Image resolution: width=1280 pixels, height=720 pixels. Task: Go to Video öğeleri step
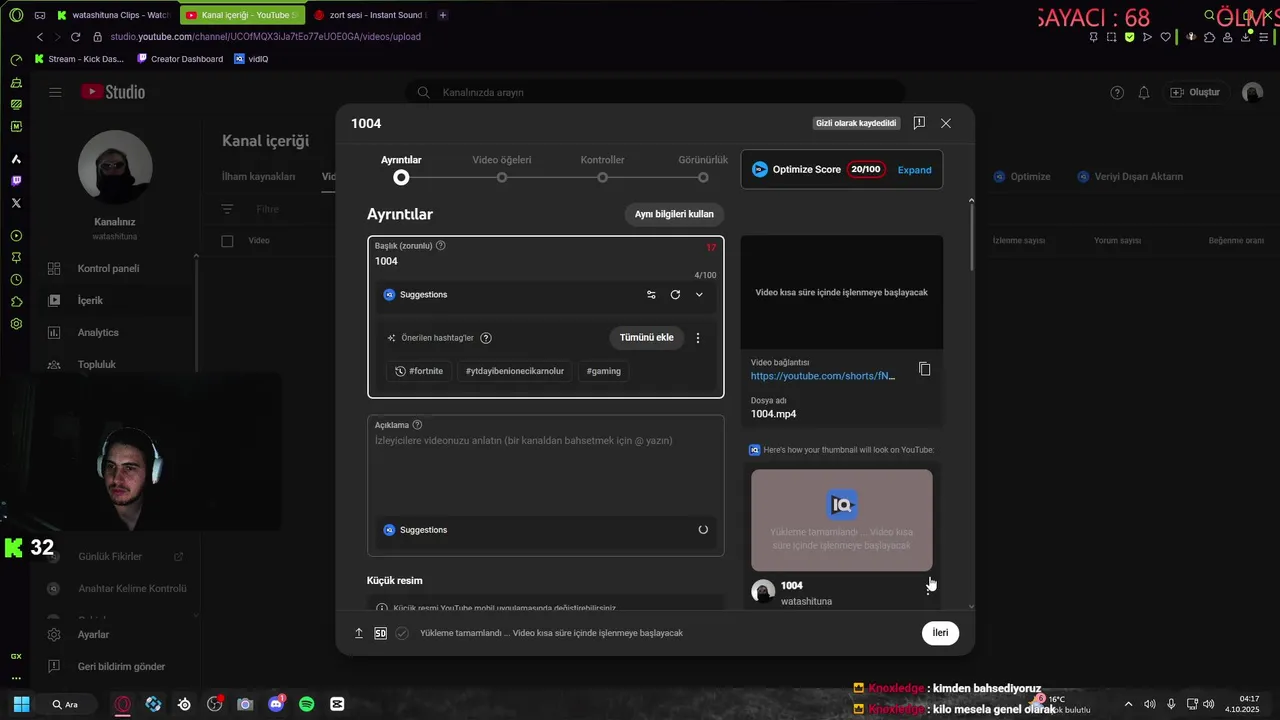coord(502,168)
